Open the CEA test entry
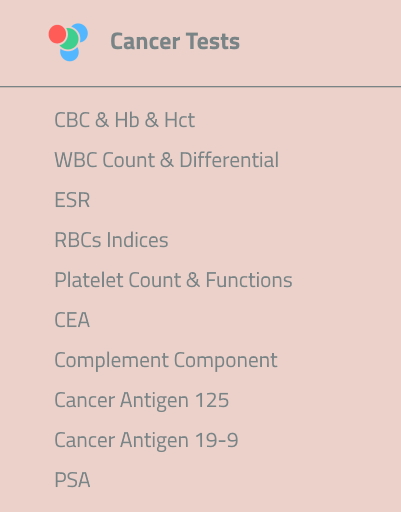 click(72, 320)
